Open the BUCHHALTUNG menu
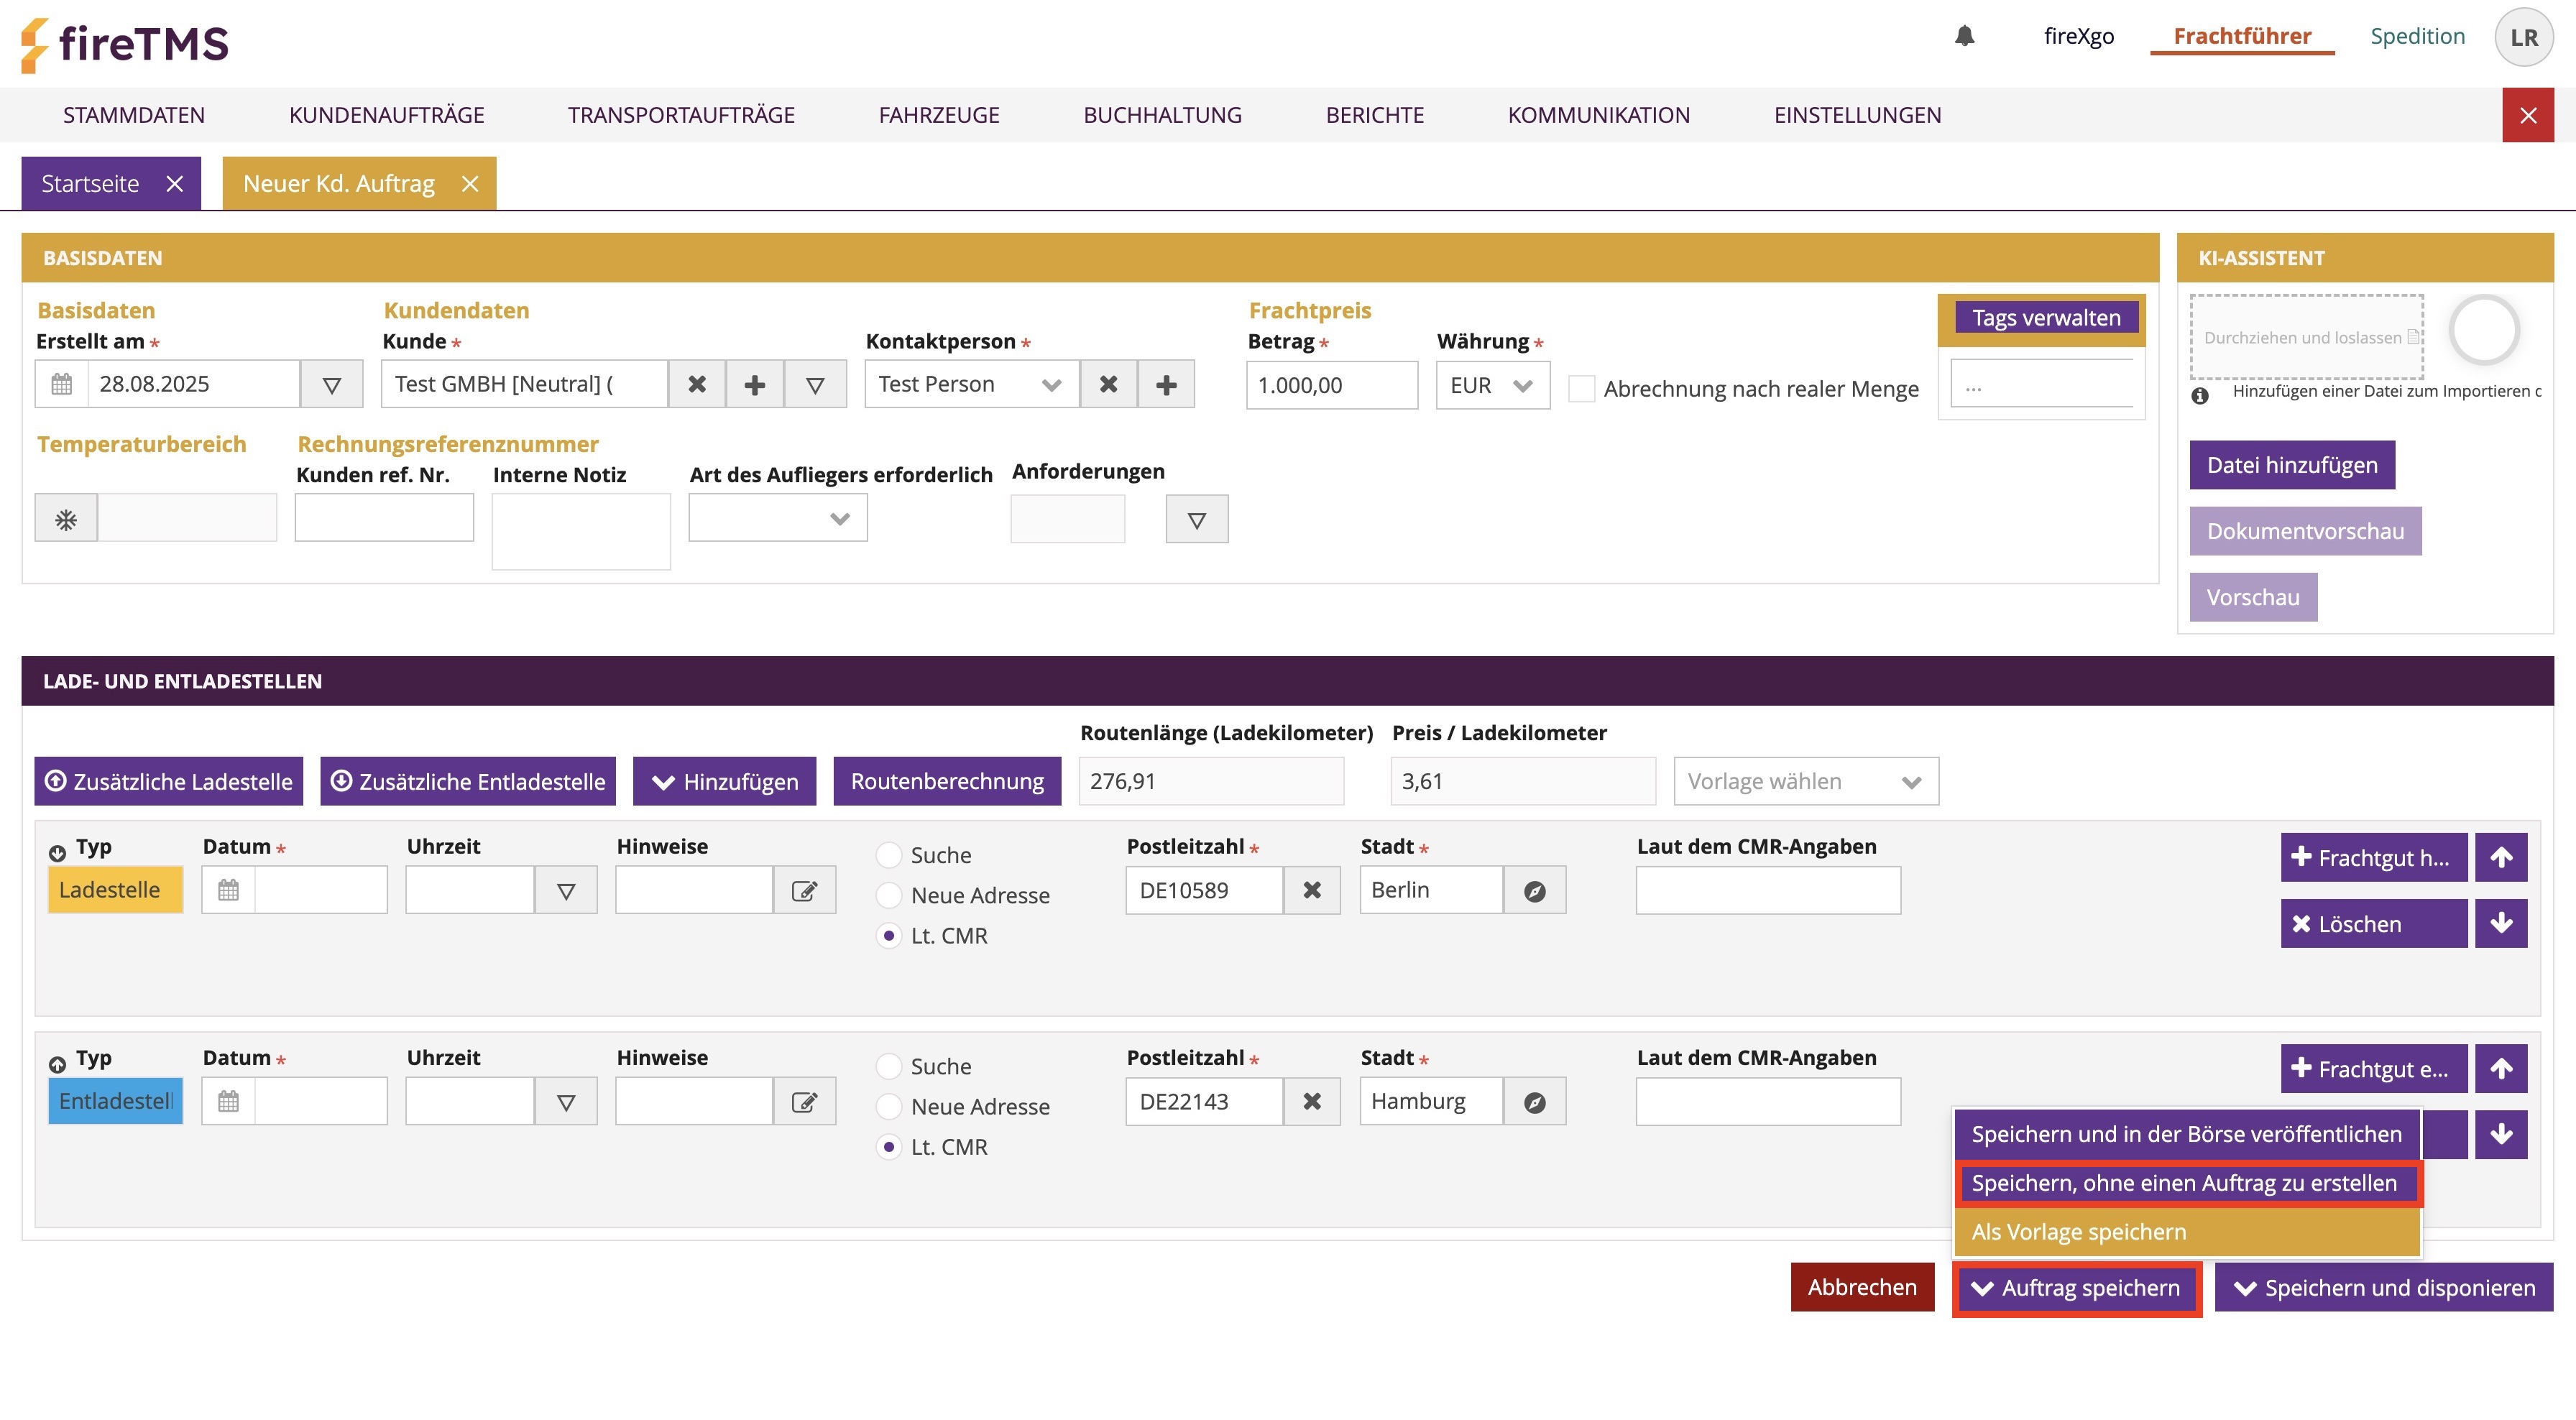The width and height of the screenshot is (2576, 1420). point(1162,115)
